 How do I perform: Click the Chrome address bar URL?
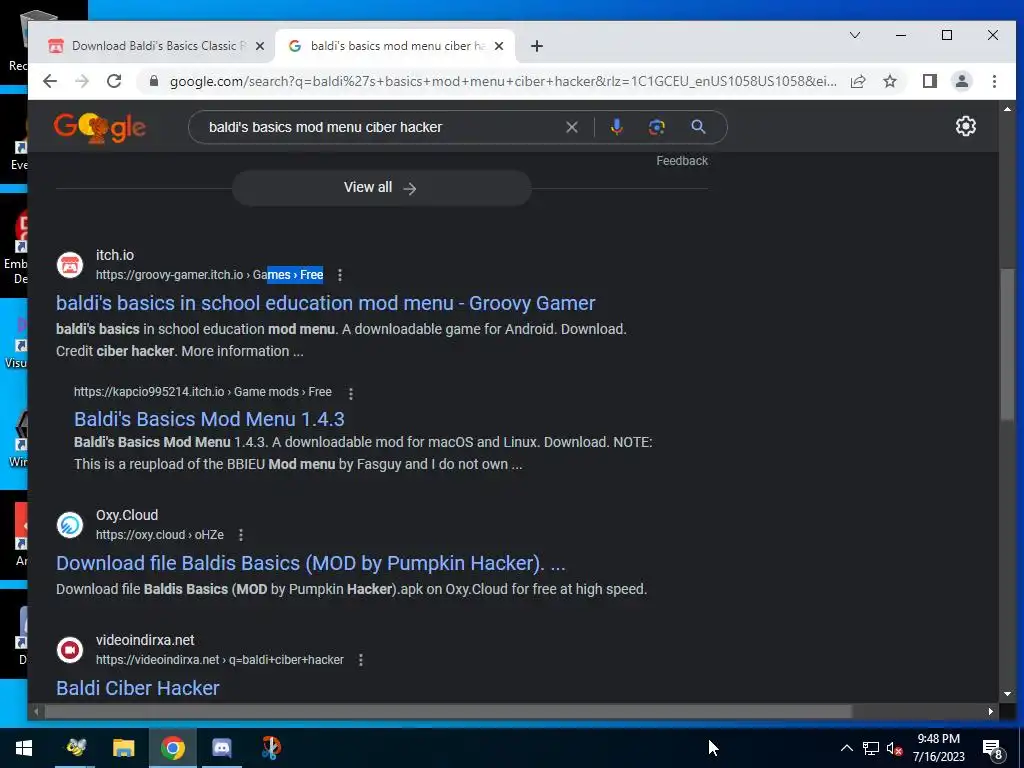[503, 81]
